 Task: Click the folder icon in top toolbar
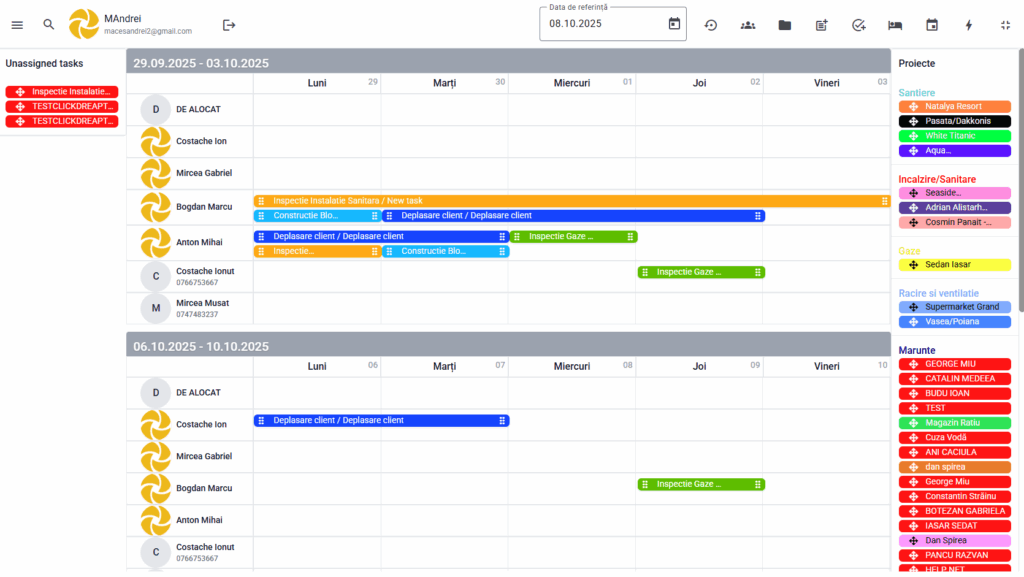(785, 25)
